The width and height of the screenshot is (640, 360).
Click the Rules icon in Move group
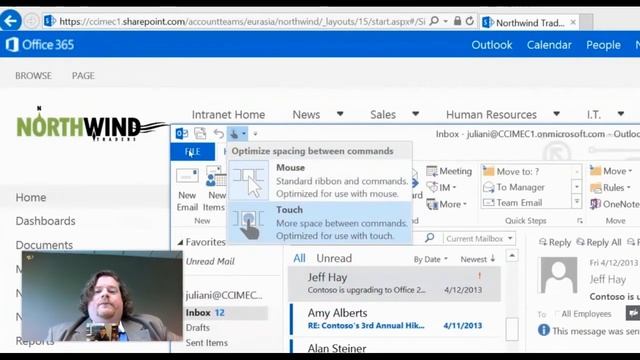[x=596, y=188]
